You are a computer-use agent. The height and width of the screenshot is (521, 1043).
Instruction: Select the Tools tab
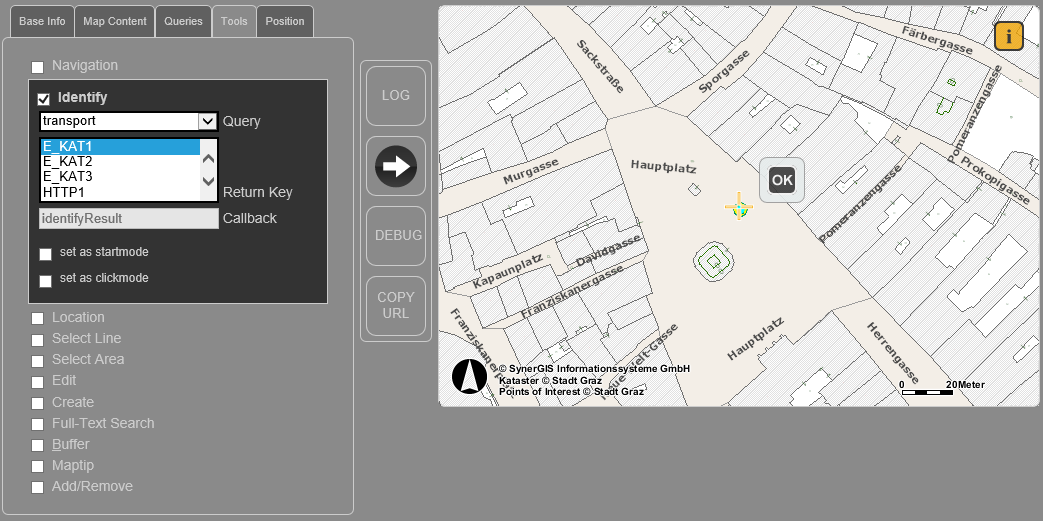coord(233,21)
